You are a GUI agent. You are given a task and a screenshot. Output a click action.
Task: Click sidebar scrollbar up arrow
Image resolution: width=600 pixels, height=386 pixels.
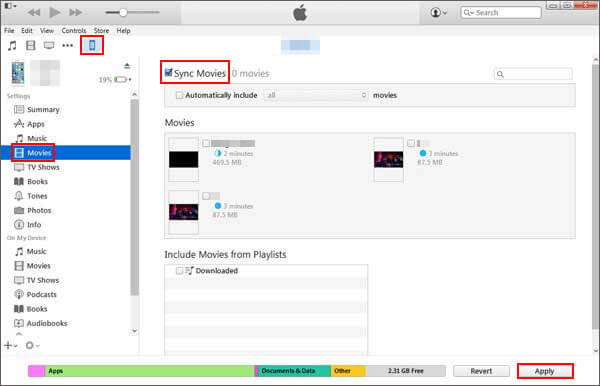(x=134, y=94)
